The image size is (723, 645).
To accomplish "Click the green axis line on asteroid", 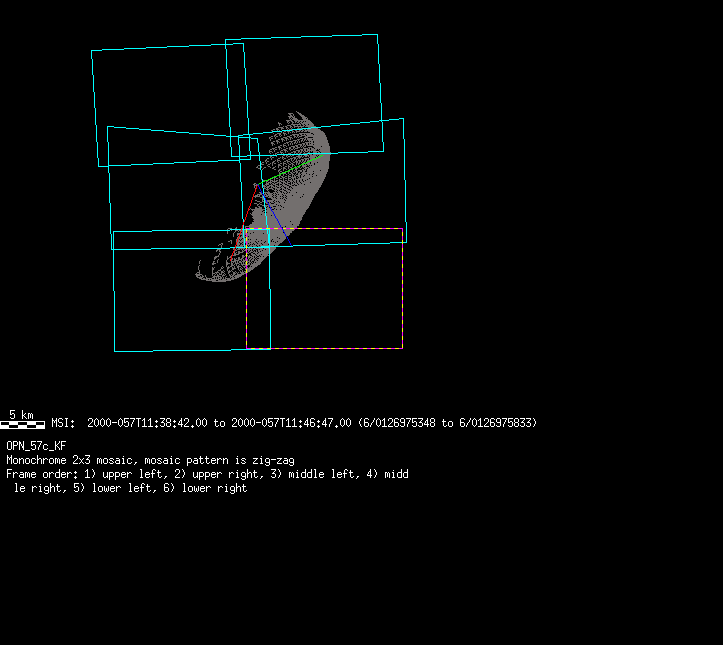I will point(290,170).
